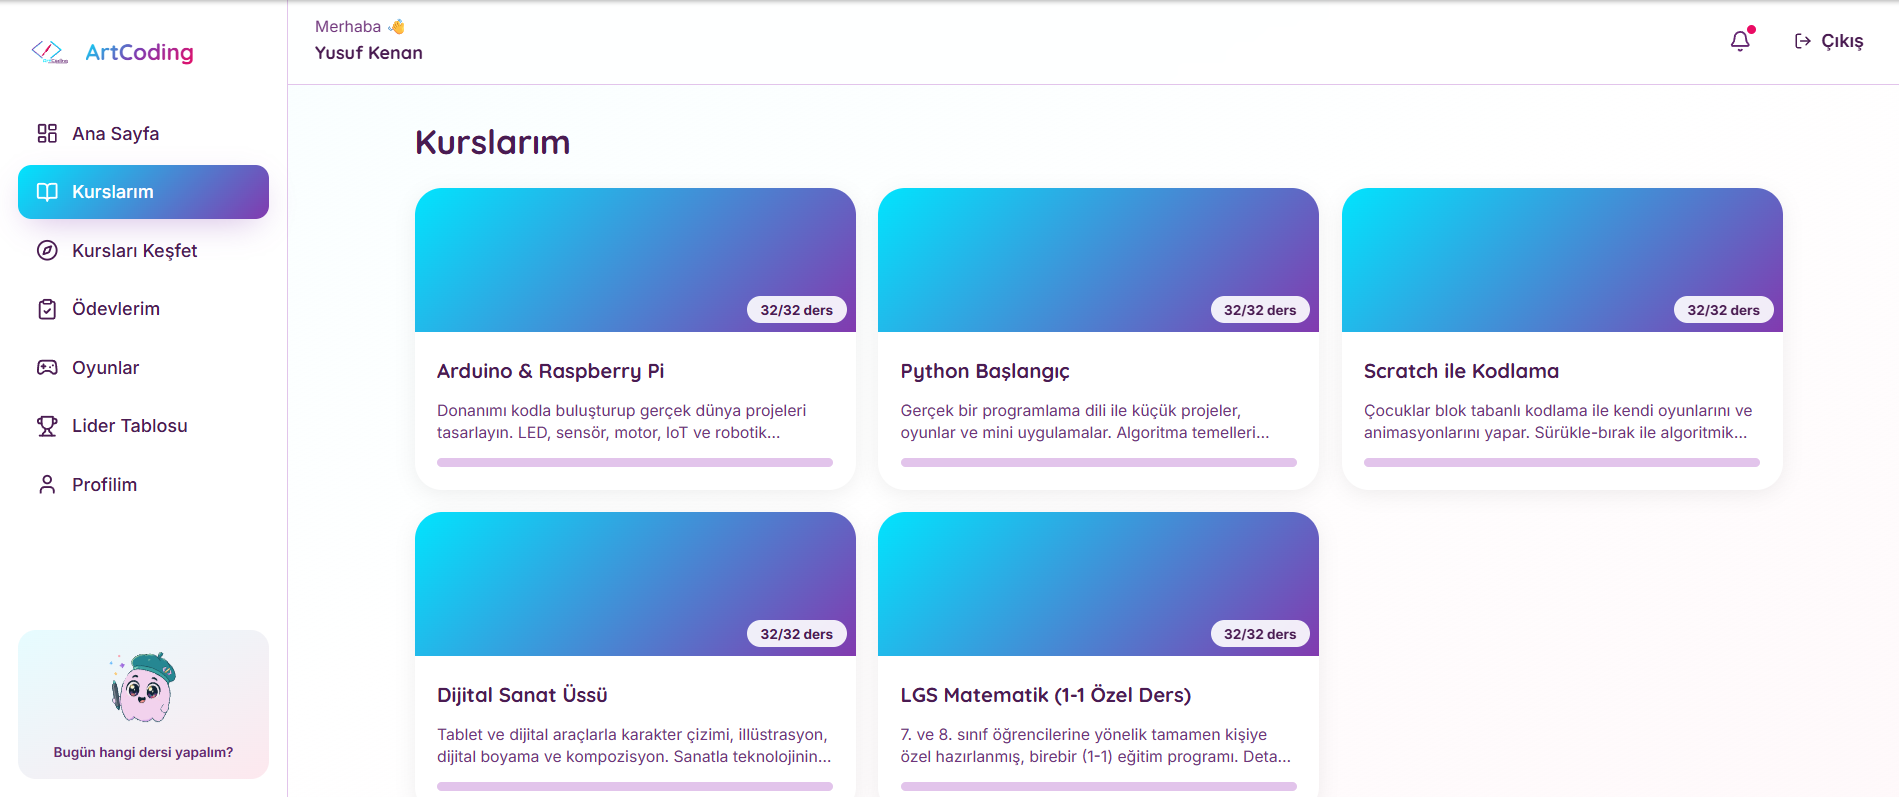Click Dijital Sanat Üssü progress bar
This screenshot has height=797, width=1899.
[635, 787]
